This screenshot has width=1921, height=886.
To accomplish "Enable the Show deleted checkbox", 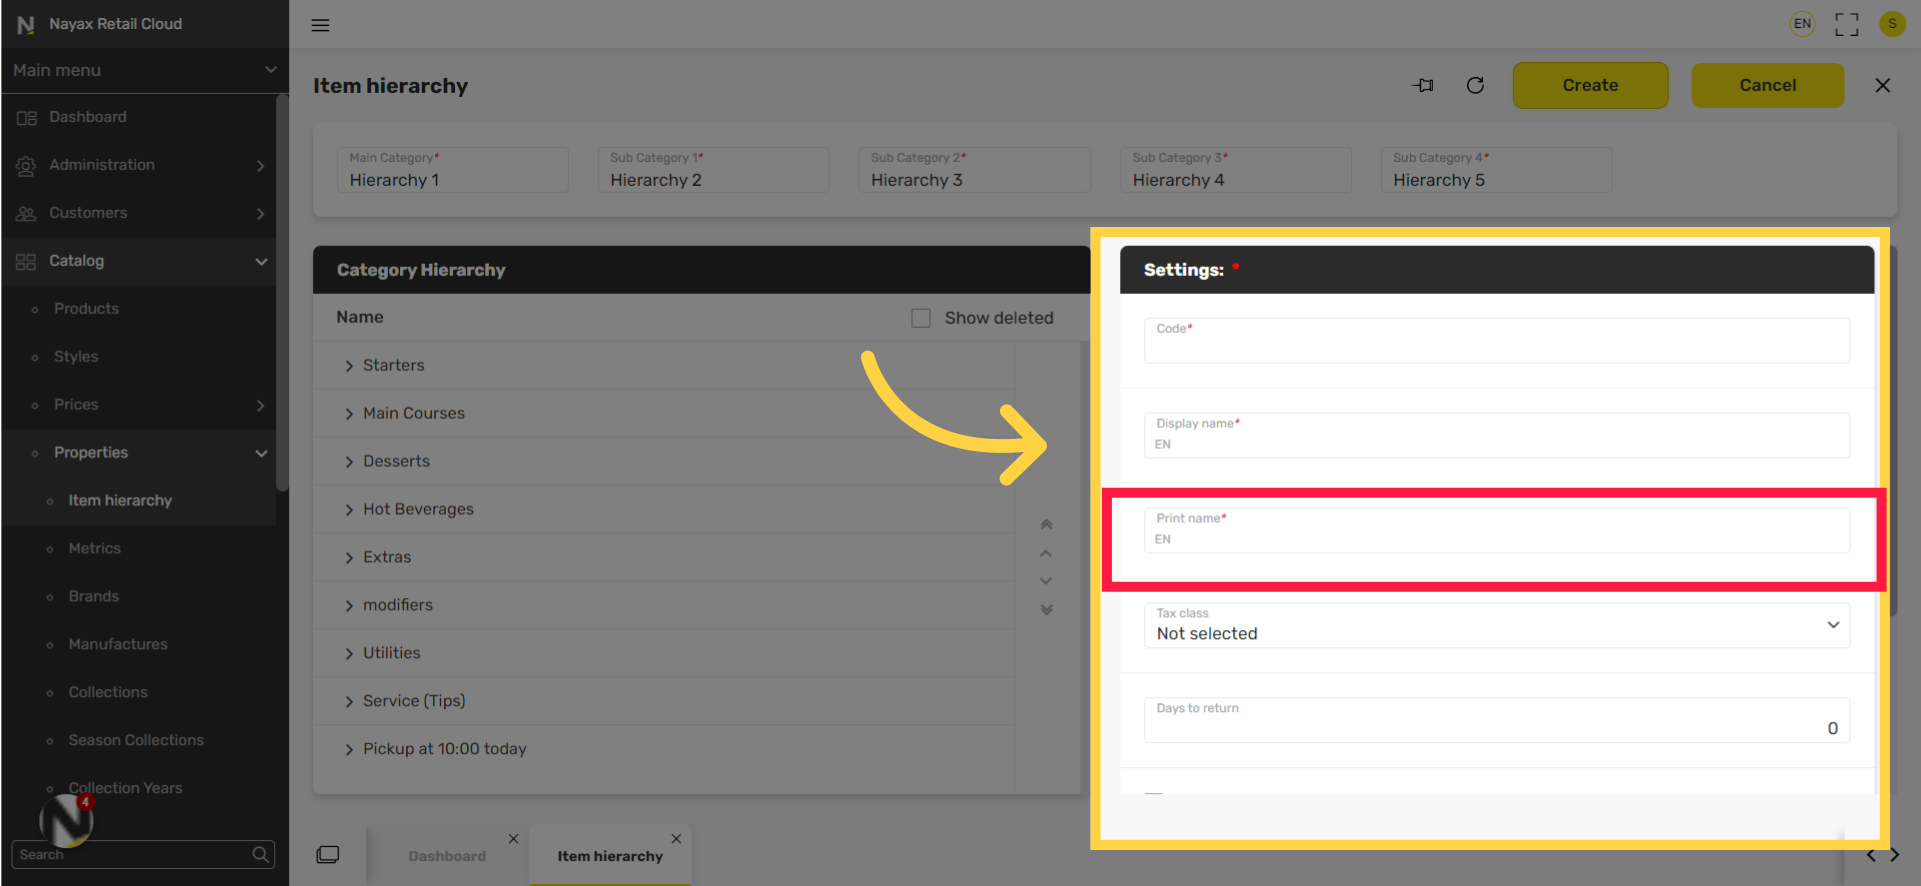I will (x=921, y=318).
